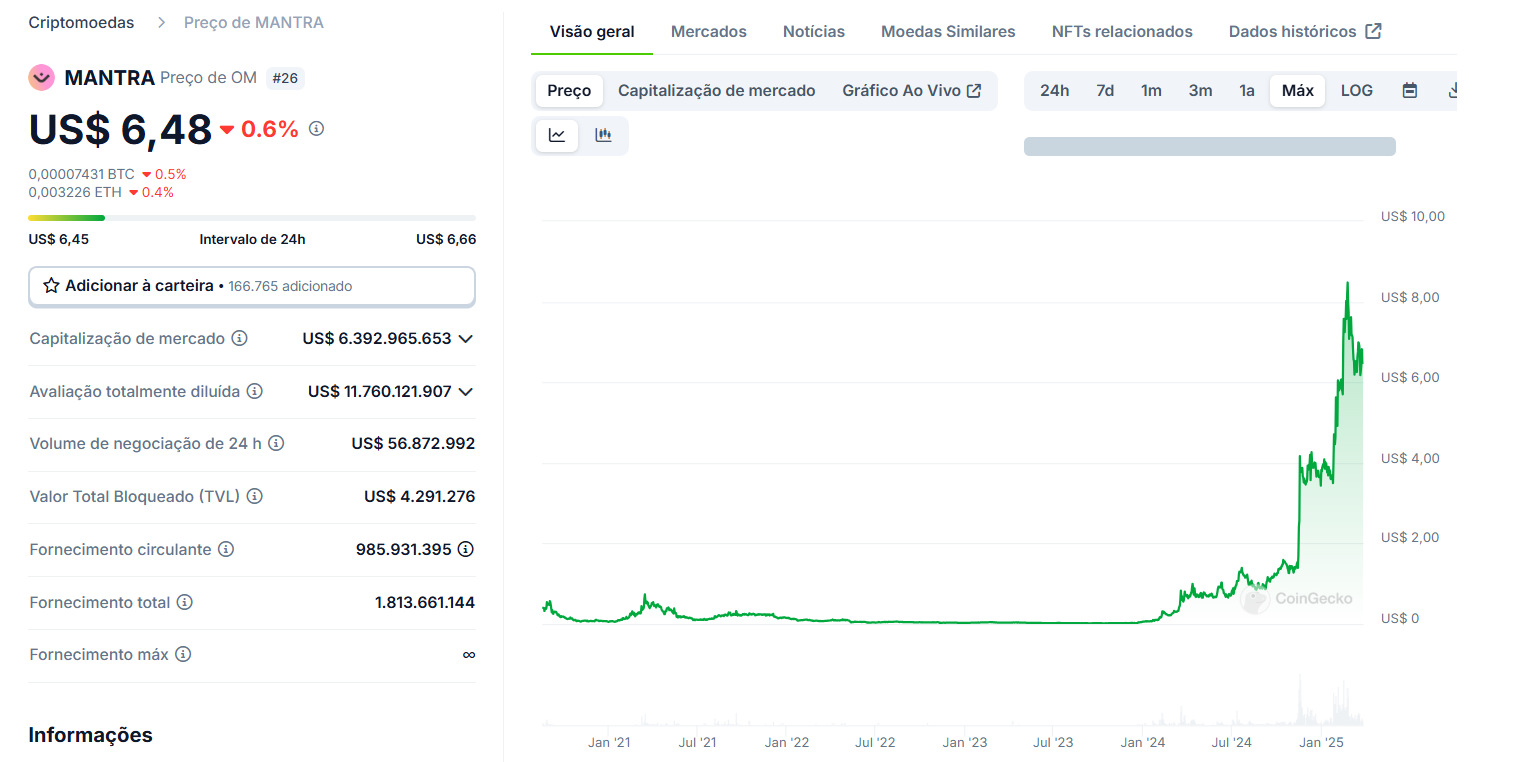Click the 1.813.661.144 total supply value
This screenshot has height=762, width=1516.
425,602
